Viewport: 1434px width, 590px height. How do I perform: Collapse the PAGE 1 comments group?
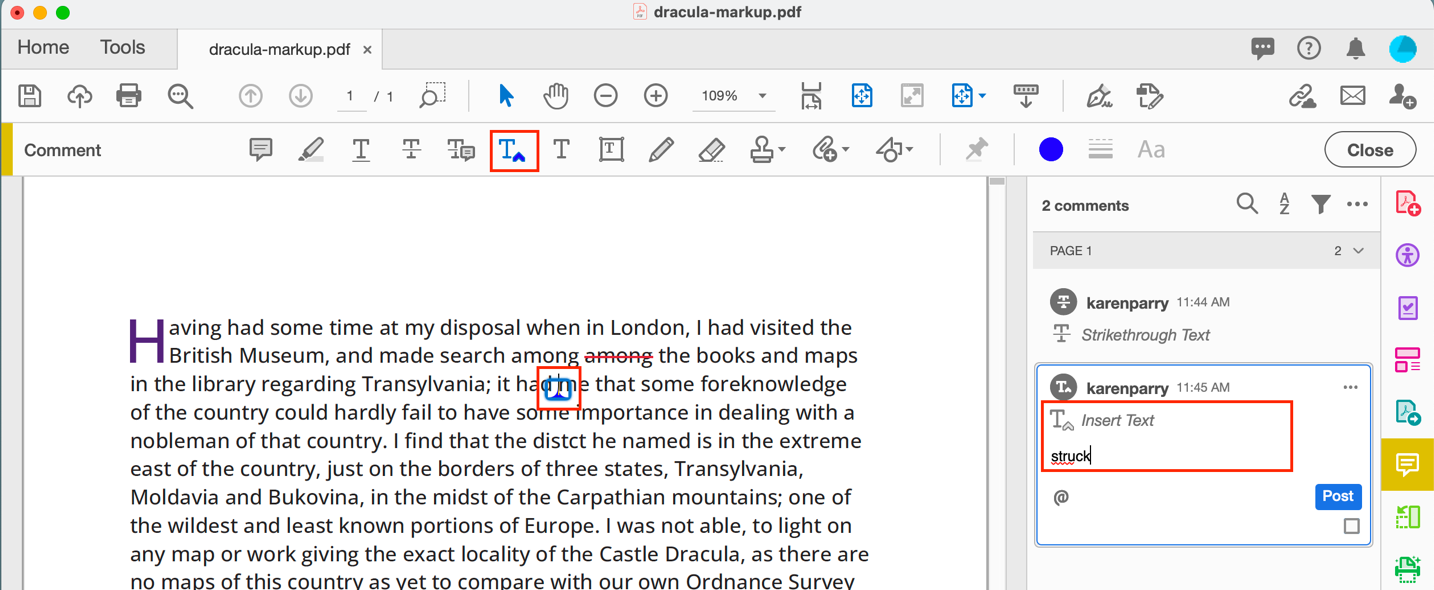(1358, 251)
